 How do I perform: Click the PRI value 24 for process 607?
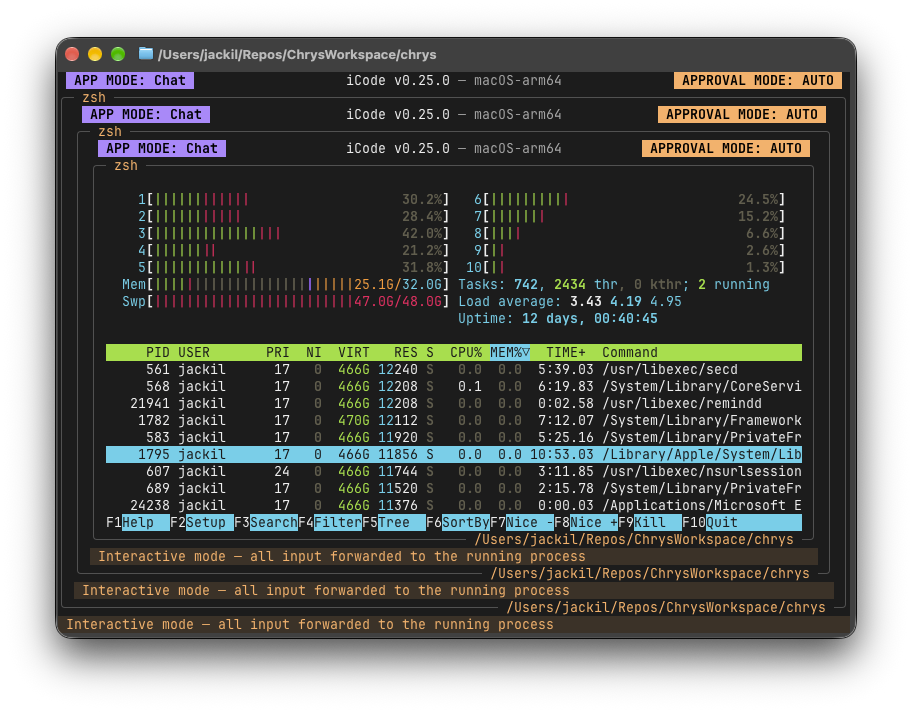[282, 471]
